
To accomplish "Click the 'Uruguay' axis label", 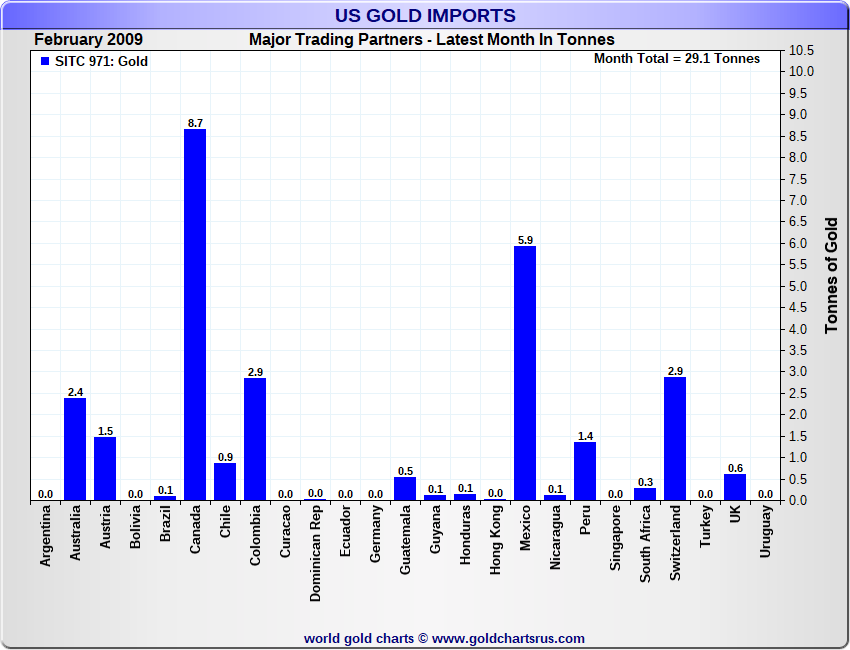I will [x=765, y=531].
